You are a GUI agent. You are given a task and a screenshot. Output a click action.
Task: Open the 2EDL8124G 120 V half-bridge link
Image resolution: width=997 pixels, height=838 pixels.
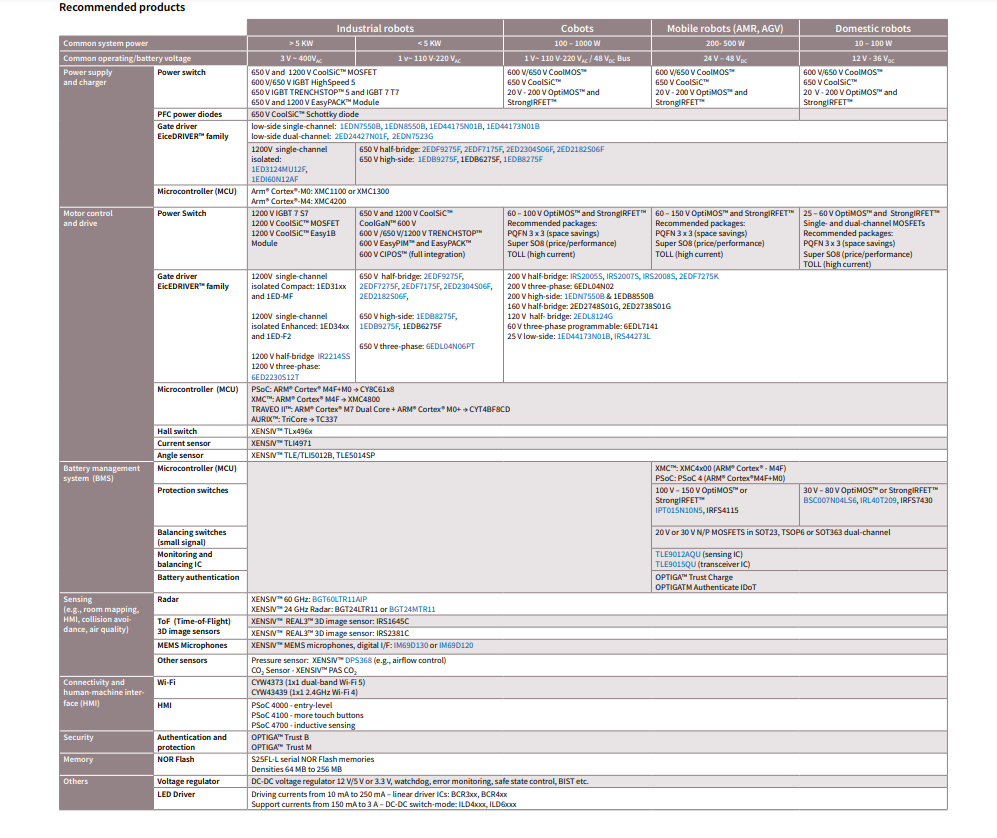pos(593,316)
